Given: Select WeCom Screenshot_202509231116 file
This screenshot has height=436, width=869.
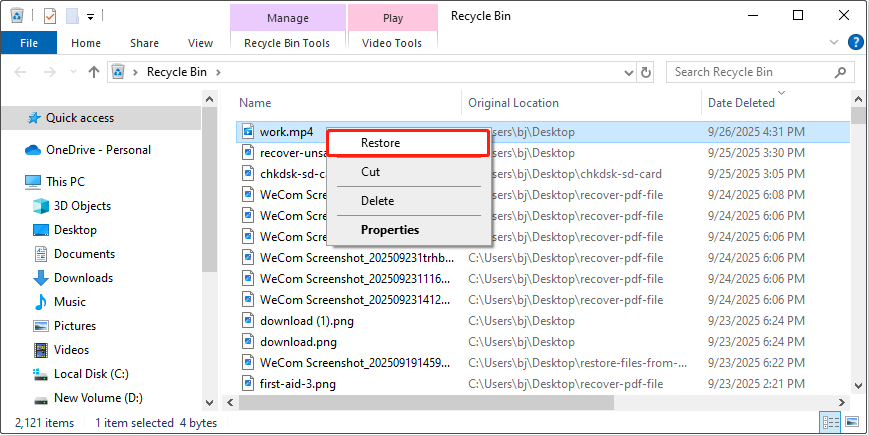Looking at the screenshot, I should 355,279.
